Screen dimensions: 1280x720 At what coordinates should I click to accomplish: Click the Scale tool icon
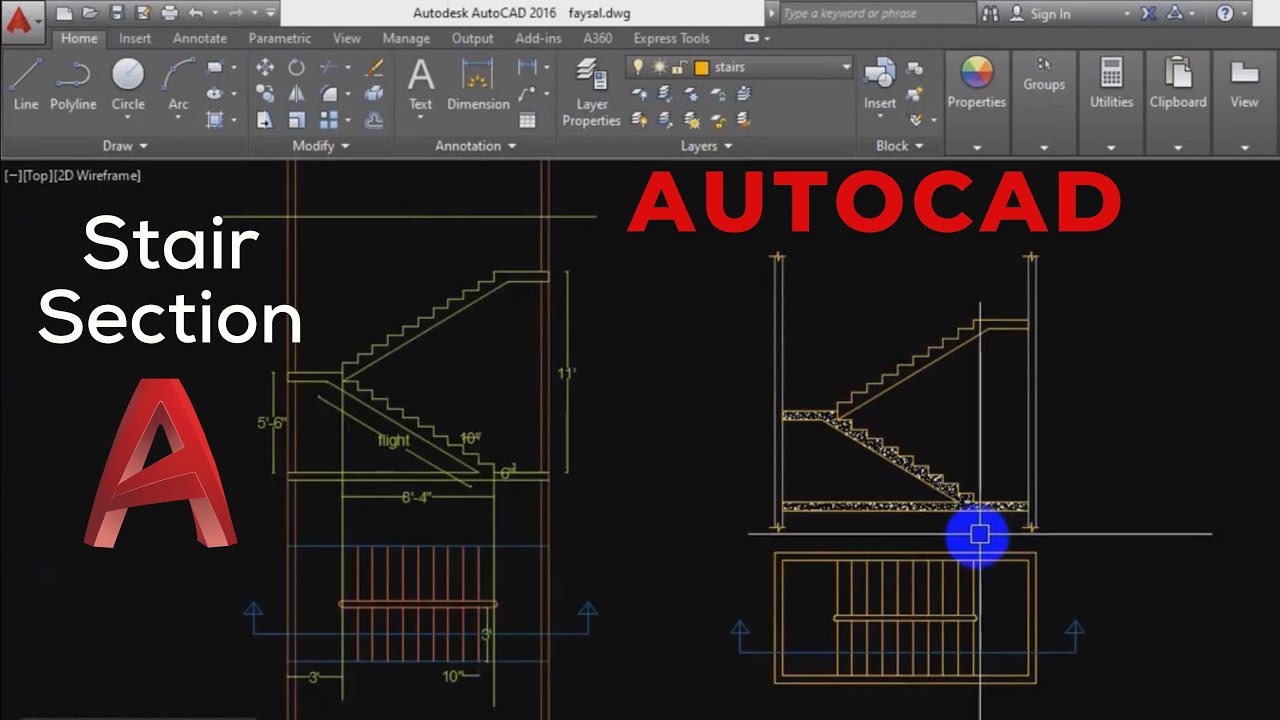tap(297, 120)
